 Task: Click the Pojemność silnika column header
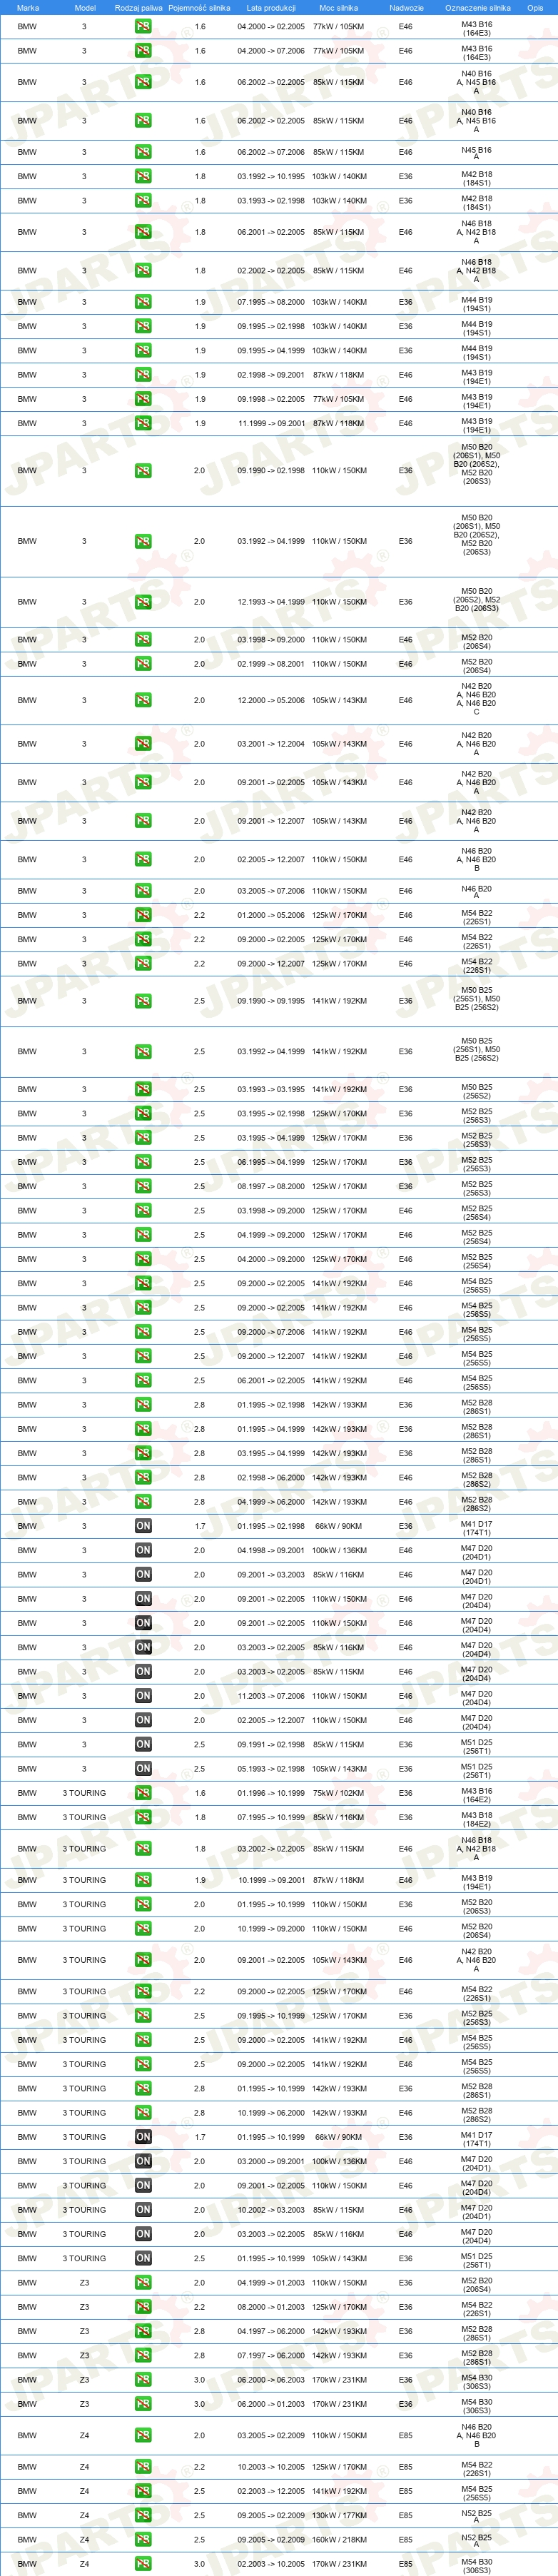tap(199, 7)
